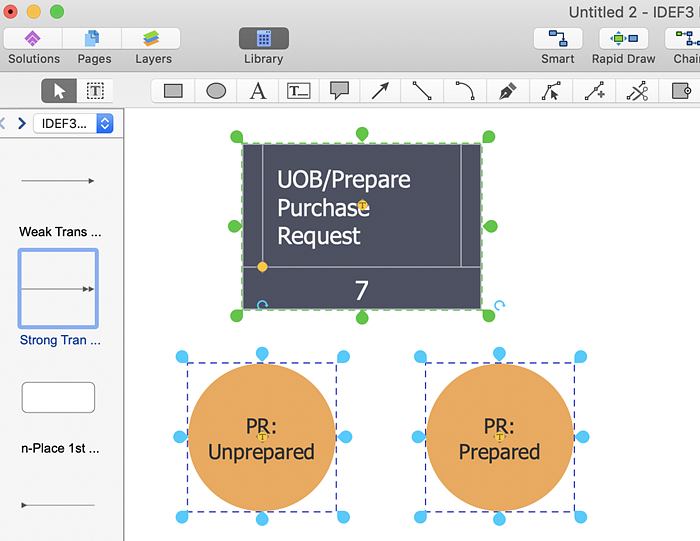This screenshot has height=541, width=700.
Task: Select the Rectangle shape tool
Action: (173, 91)
